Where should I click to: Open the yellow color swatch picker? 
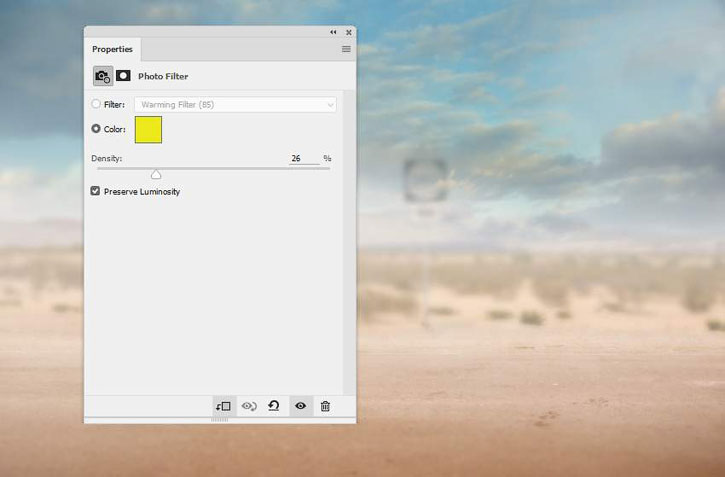[x=148, y=129]
